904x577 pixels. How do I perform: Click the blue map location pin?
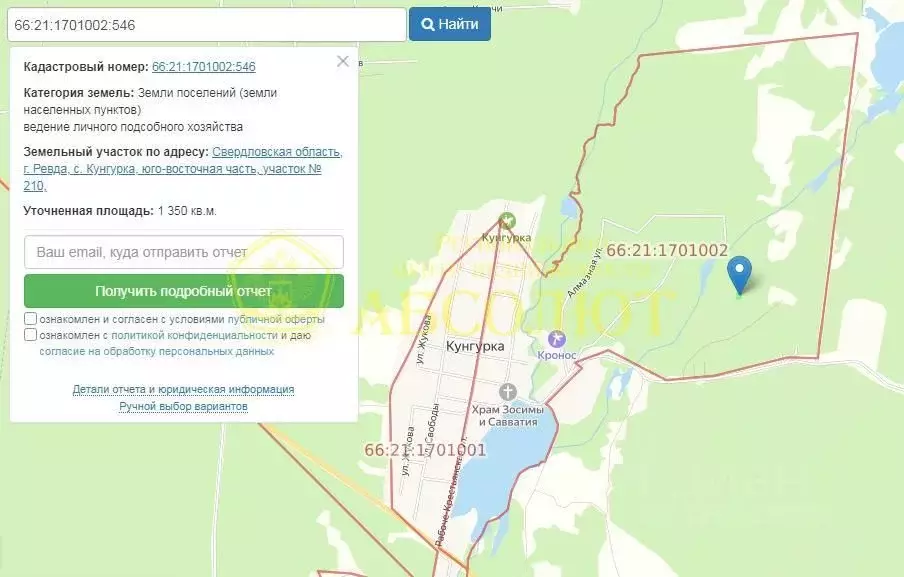pos(739,273)
